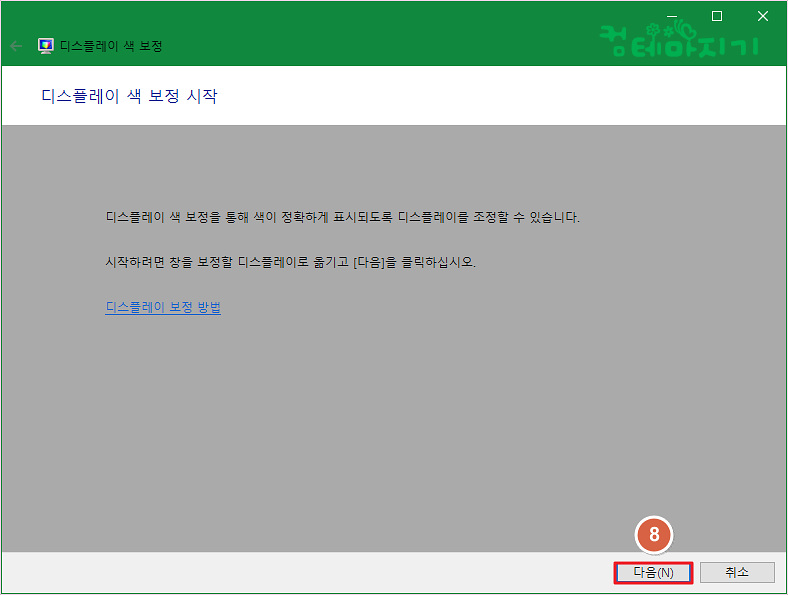
Task: Maximize the 디스플레이 색 보정 window
Action: tap(717, 16)
